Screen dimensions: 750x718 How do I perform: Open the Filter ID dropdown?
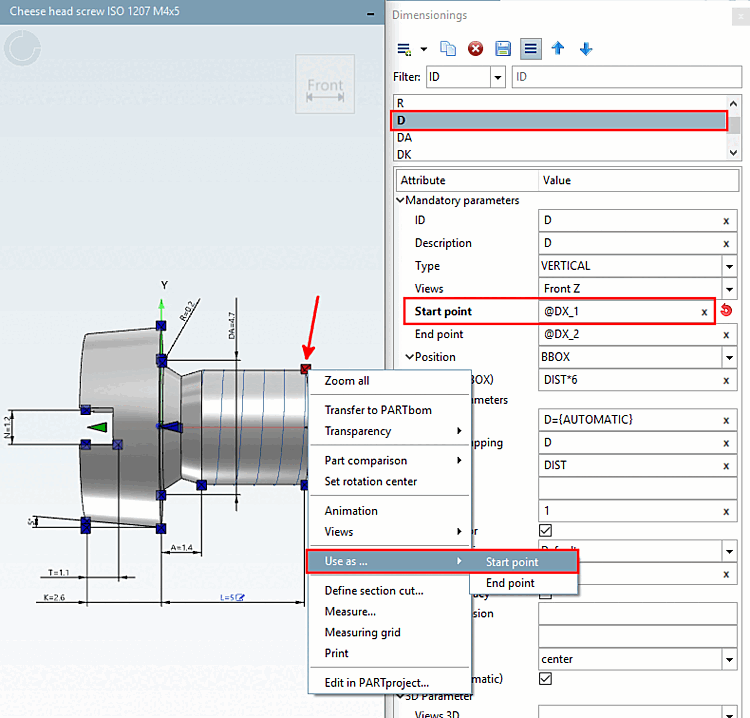pyautogui.click(x=497, y=77)
